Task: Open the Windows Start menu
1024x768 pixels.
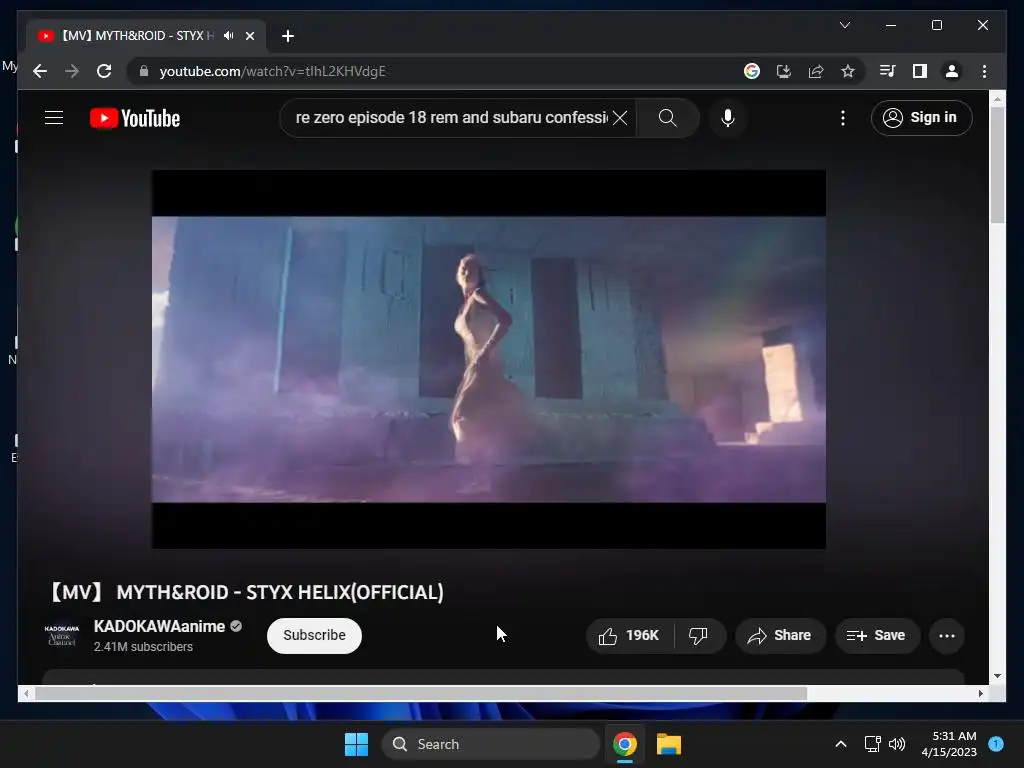Action: pos(357,744)
